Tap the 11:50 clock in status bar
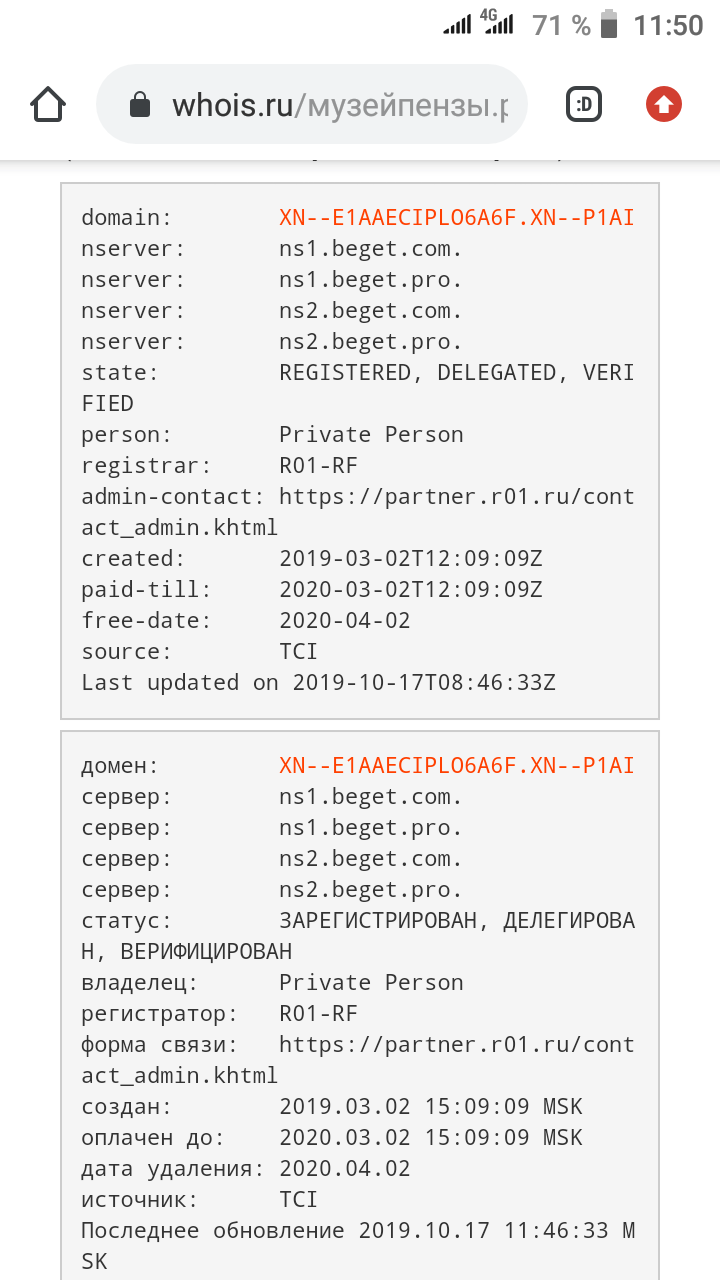 pos(669,25)
